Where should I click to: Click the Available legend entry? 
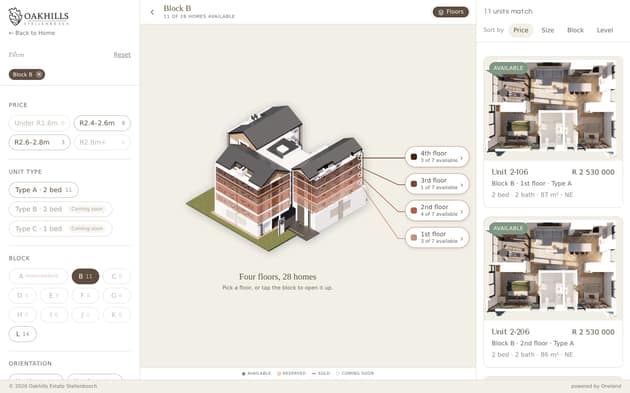(256, 373)
